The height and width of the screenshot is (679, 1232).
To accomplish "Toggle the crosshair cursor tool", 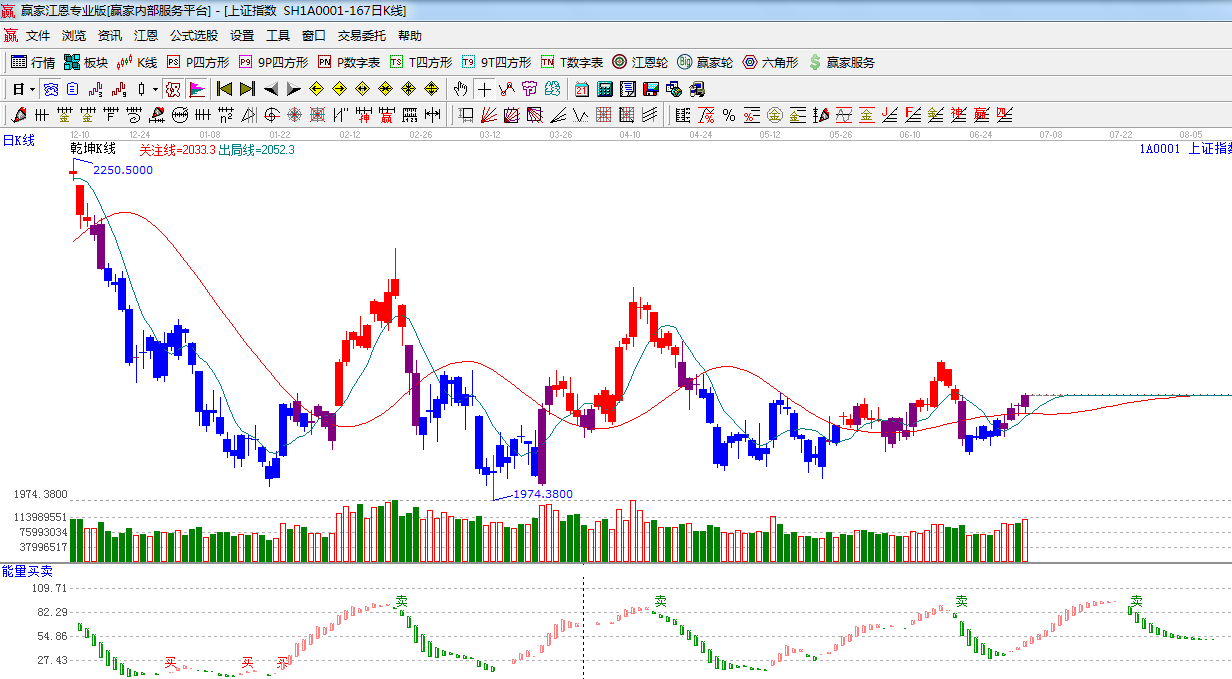I will (x=484, y=89).
